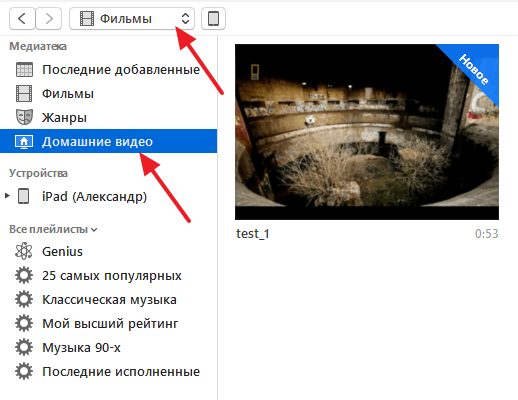Click the back navigation arrow button
518x400 pixels.
click(22, 19)
